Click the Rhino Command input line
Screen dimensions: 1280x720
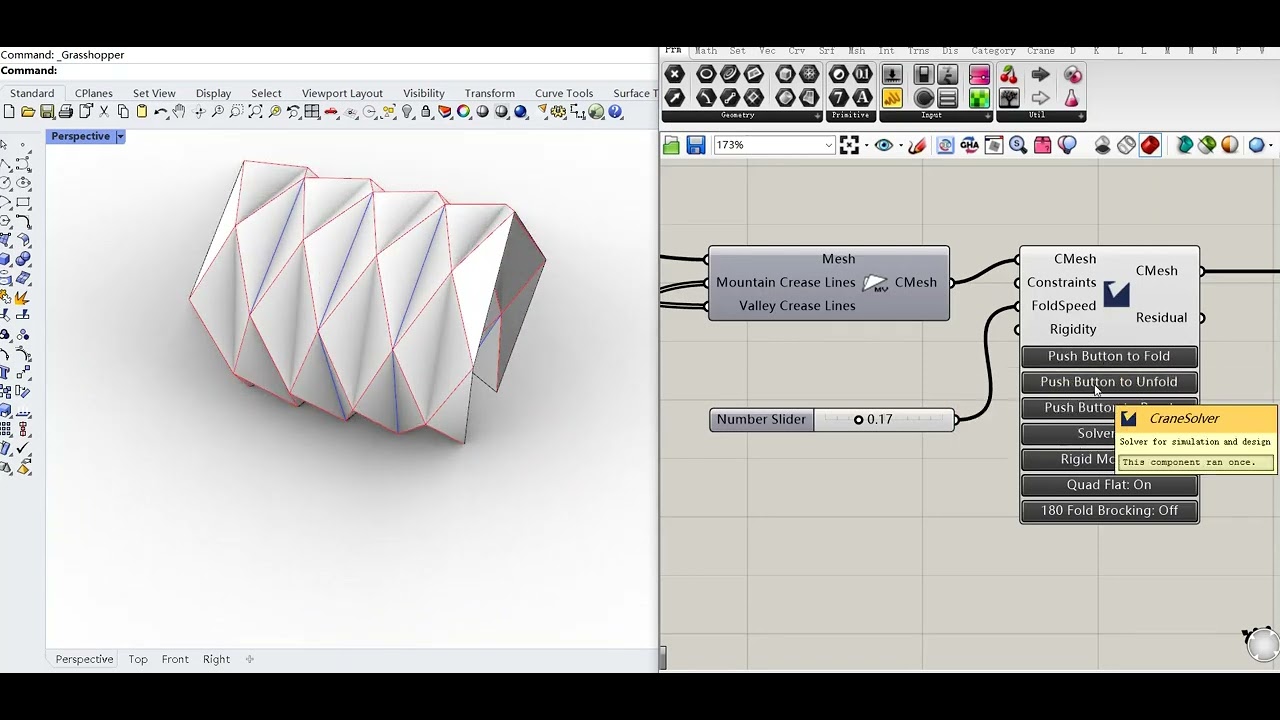[330, 71]
